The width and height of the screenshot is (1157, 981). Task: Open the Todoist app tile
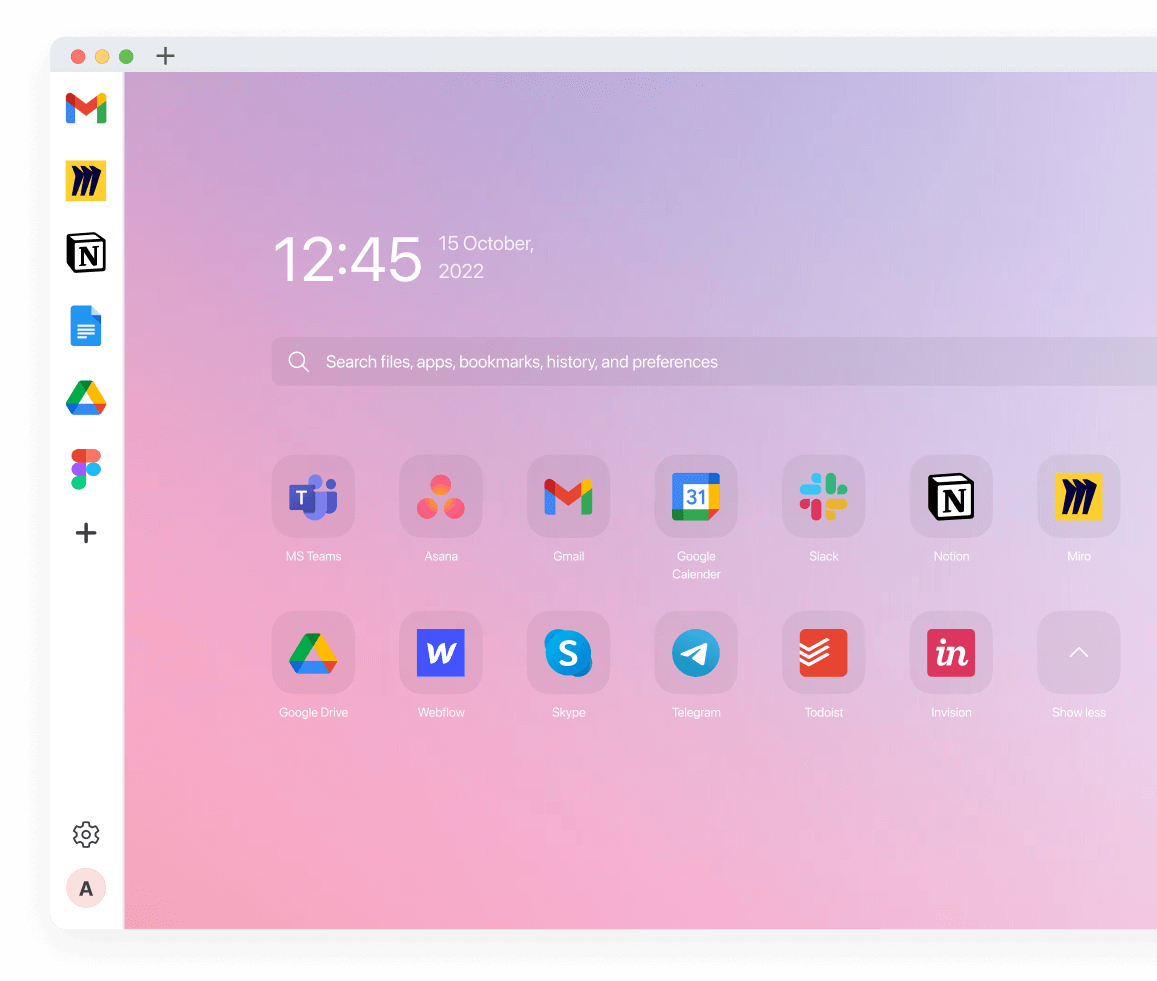[824, 653]
